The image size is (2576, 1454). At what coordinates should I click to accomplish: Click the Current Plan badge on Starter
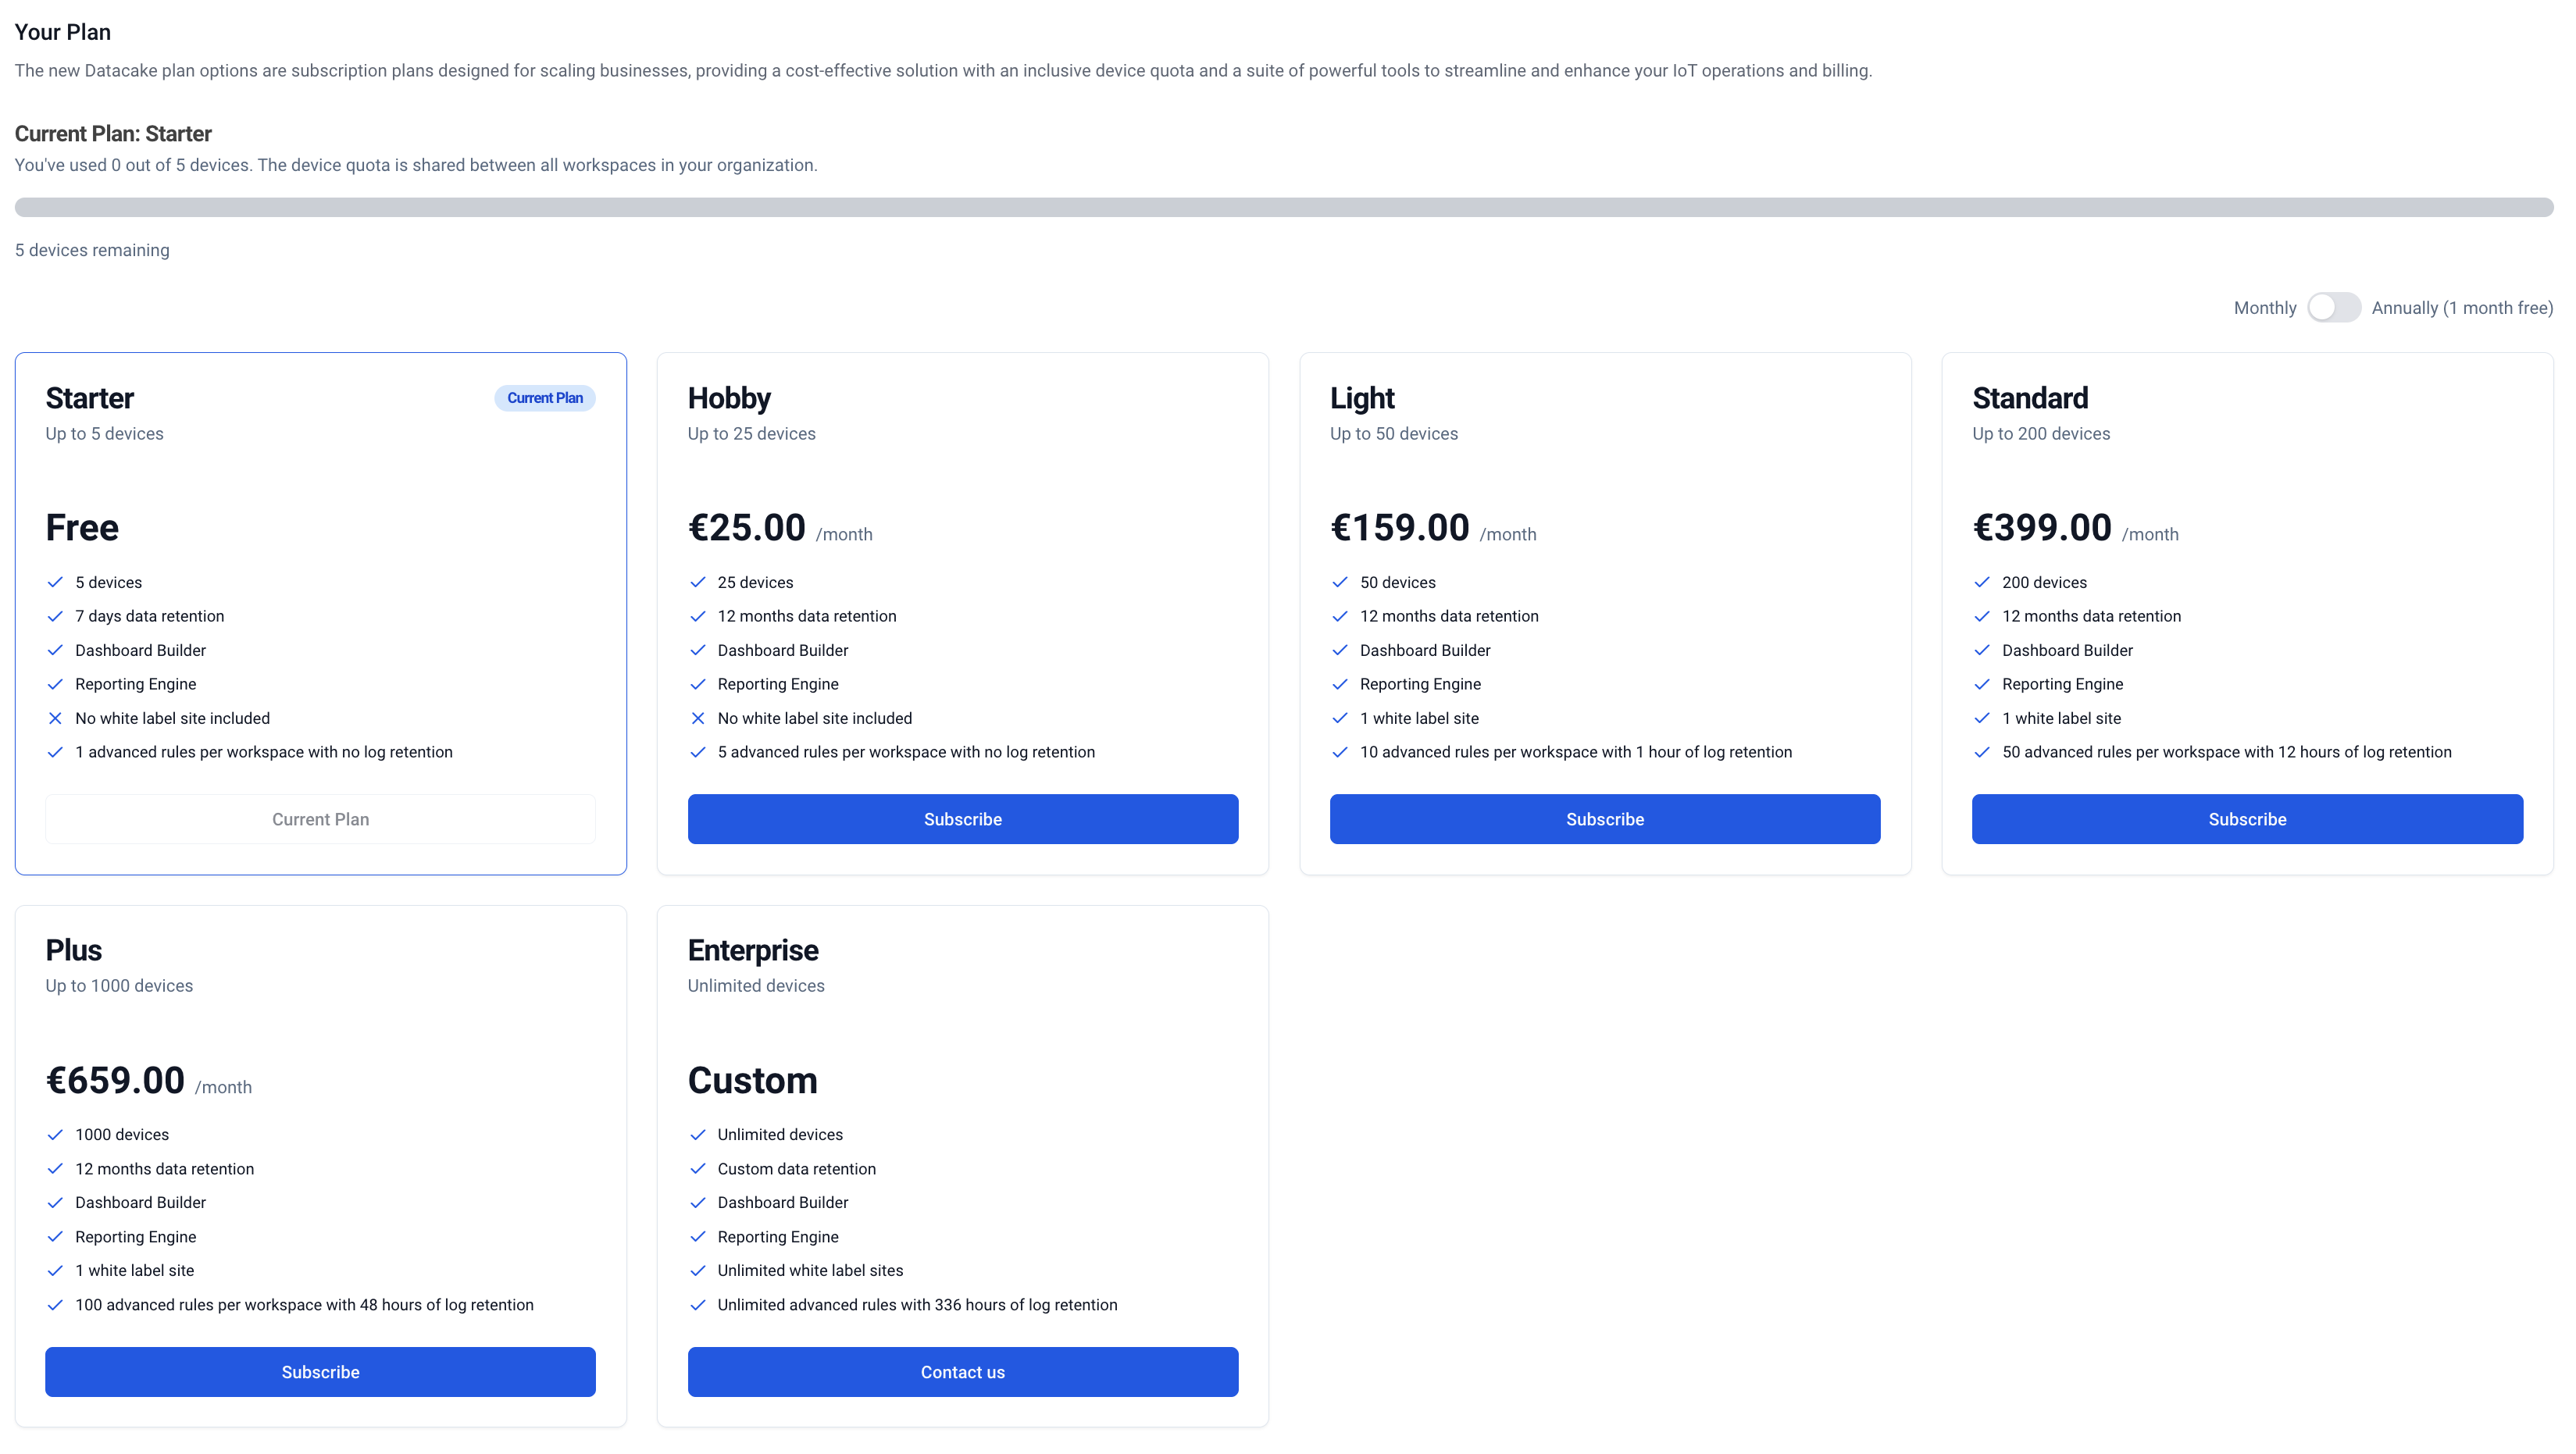(544, 398)
